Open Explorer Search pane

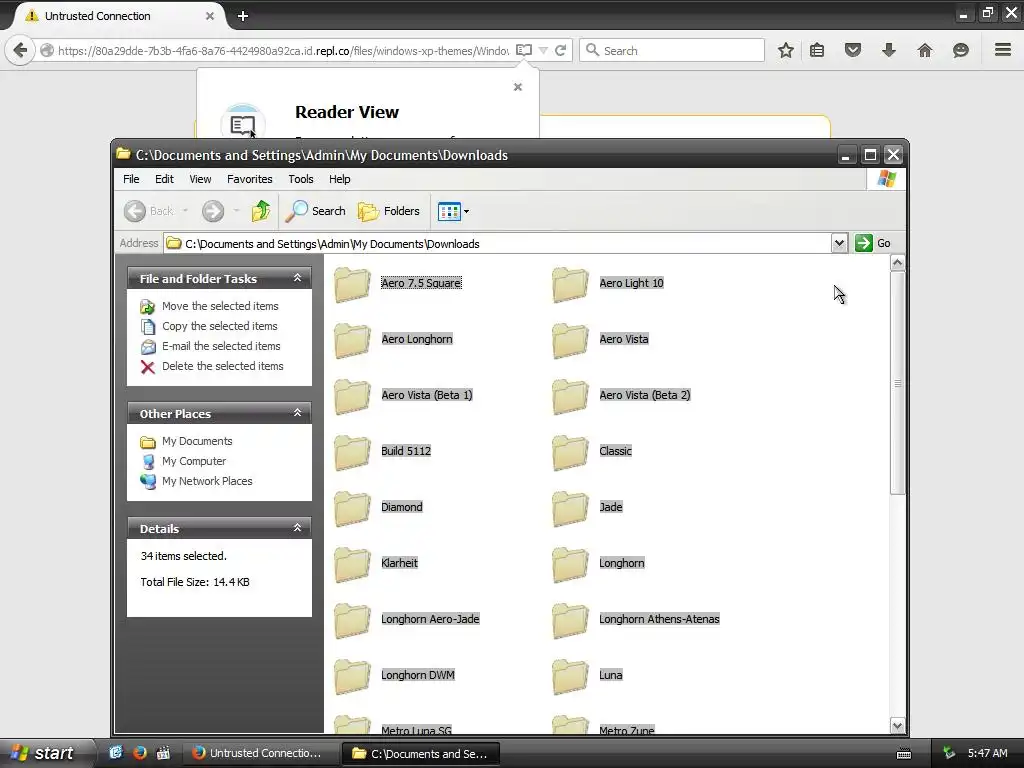coord(315,211)
